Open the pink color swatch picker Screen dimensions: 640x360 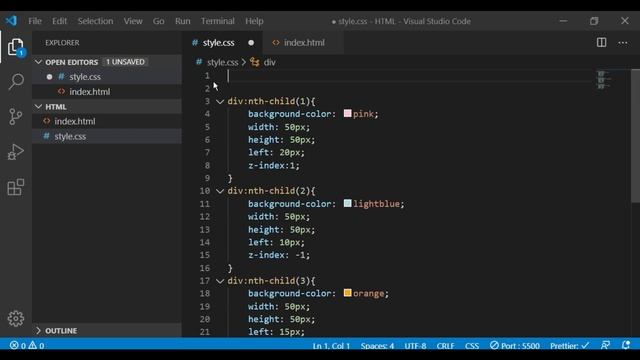347,113
